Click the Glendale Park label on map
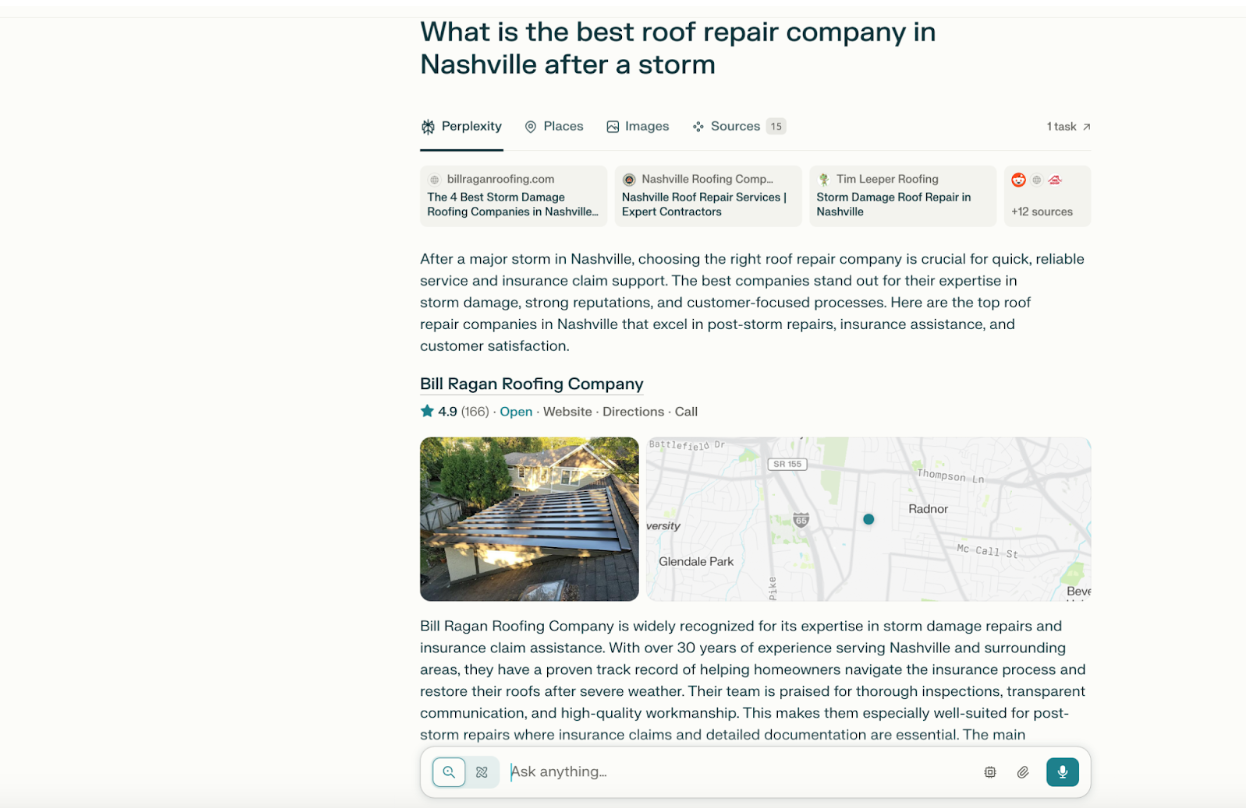 696,562
